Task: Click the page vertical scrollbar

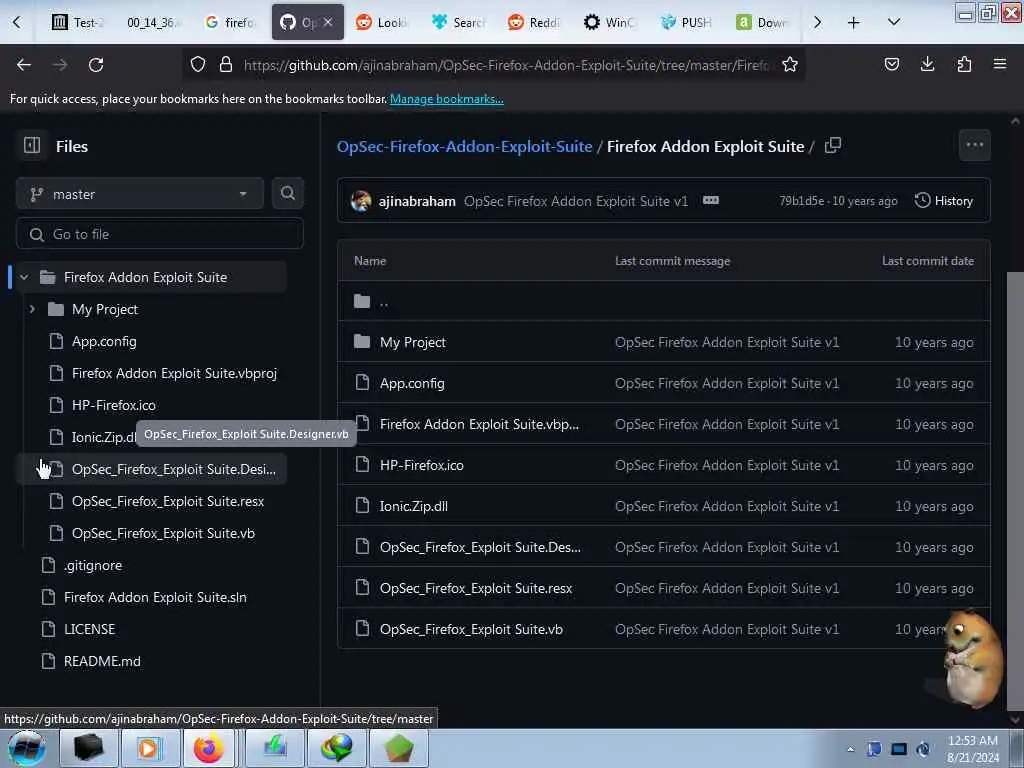Action: click(1014, 490)
